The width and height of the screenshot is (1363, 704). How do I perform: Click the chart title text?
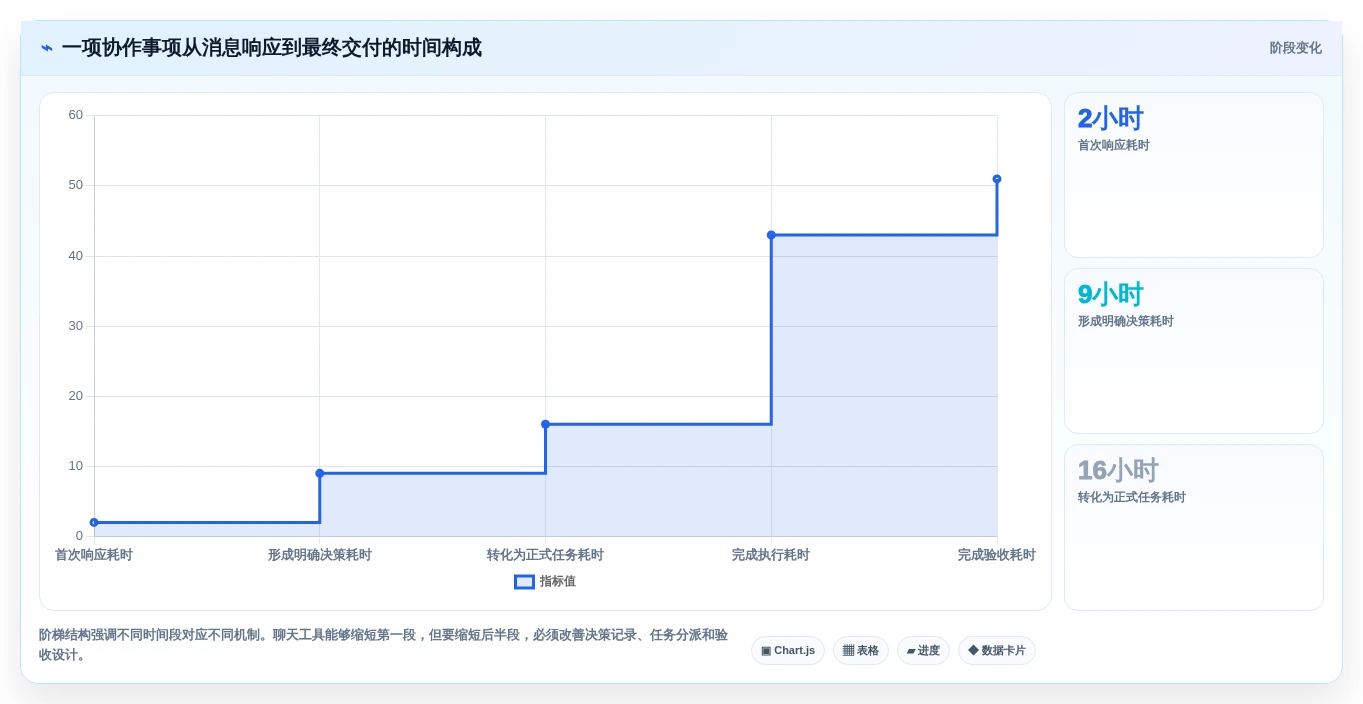271,48
